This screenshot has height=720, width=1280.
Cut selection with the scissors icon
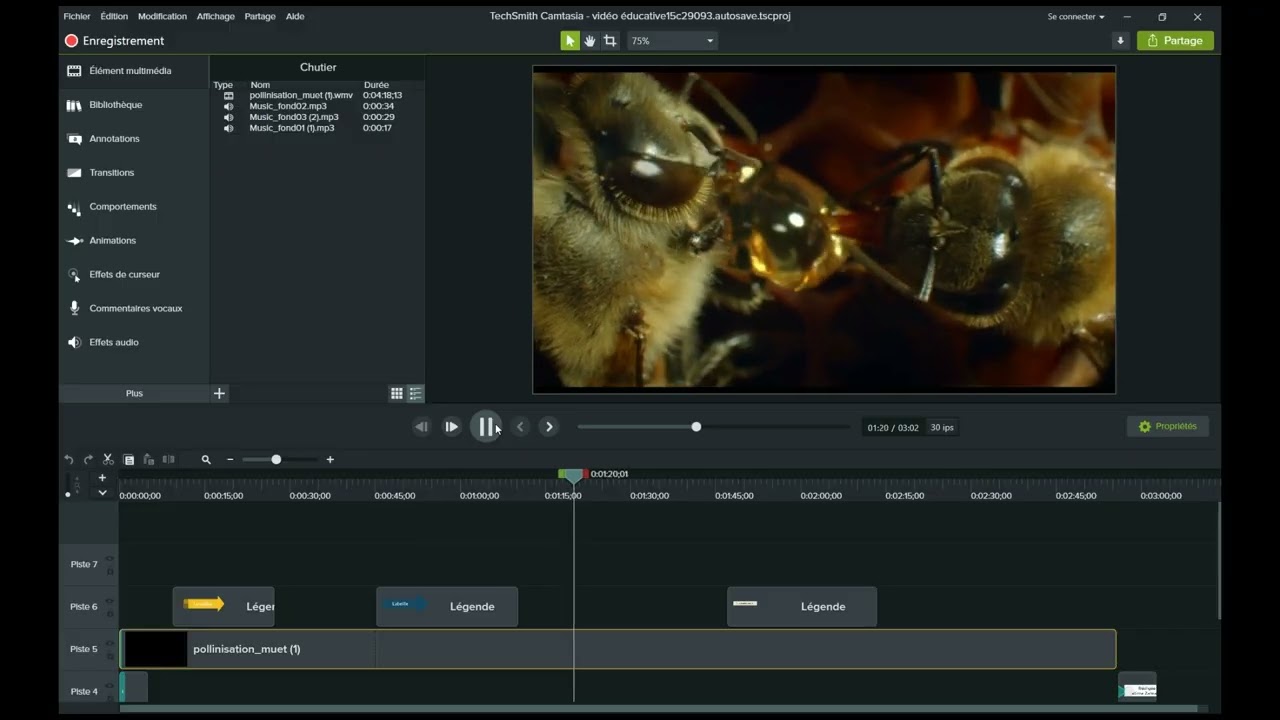tap(108, 460)
